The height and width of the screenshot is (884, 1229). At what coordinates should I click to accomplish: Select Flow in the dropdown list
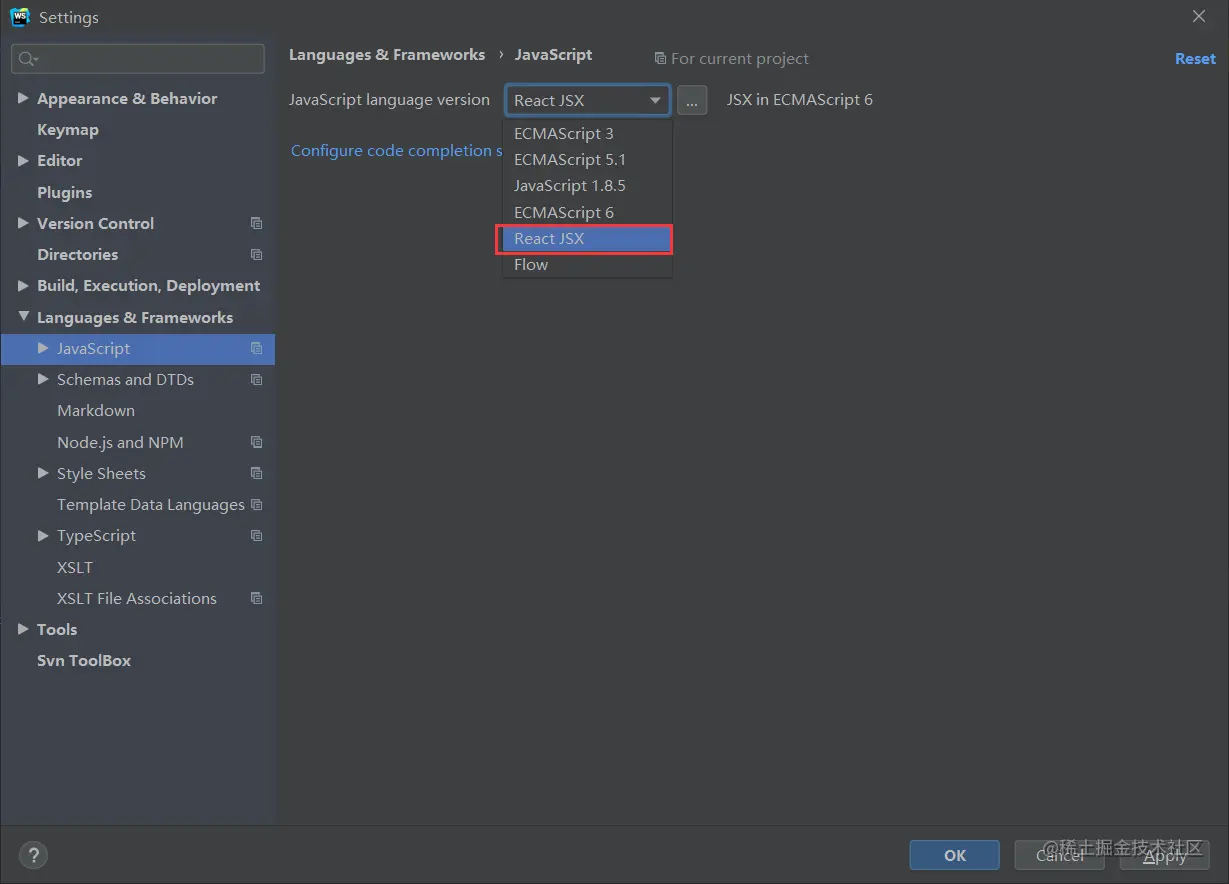coord(587,264)
